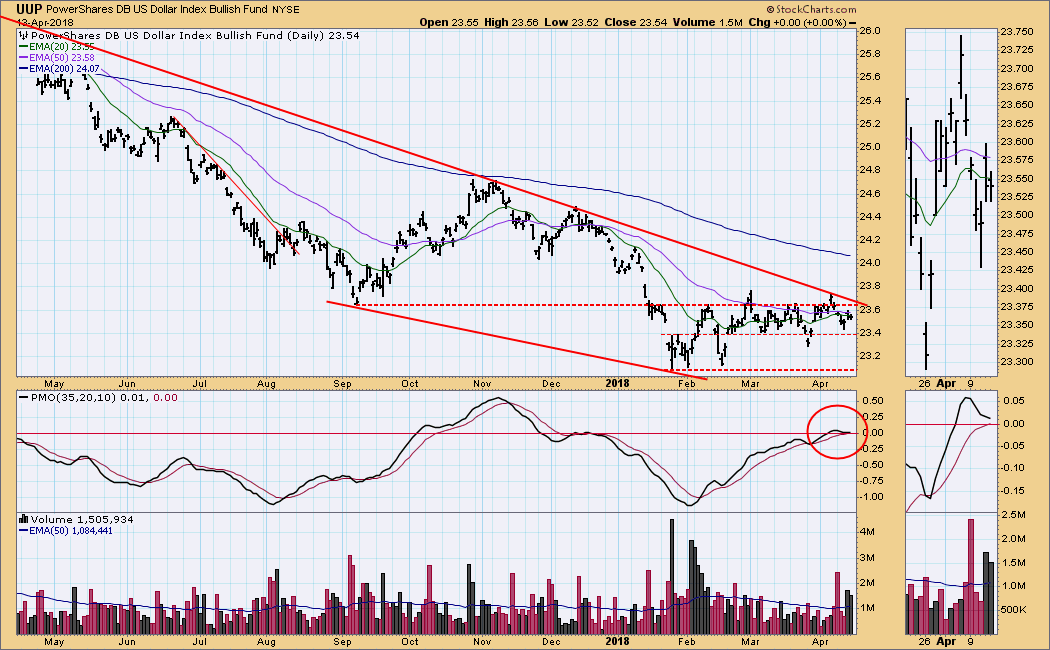
Task: Click the Volume 1.5M value in header
Action: coord(708,22)
